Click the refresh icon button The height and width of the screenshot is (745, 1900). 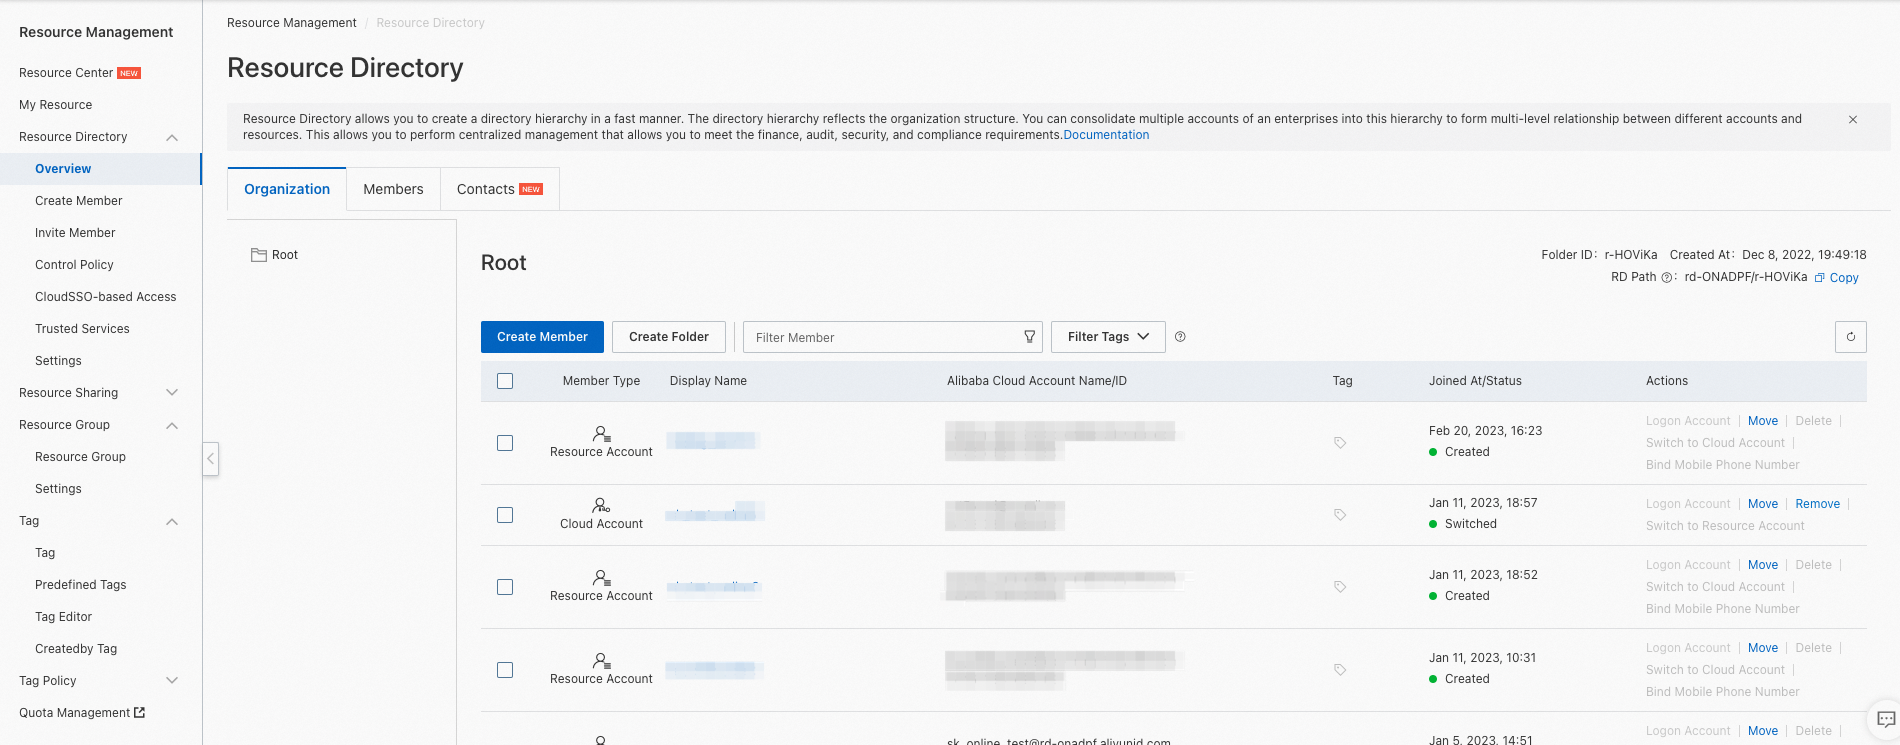pos(1851,337)
